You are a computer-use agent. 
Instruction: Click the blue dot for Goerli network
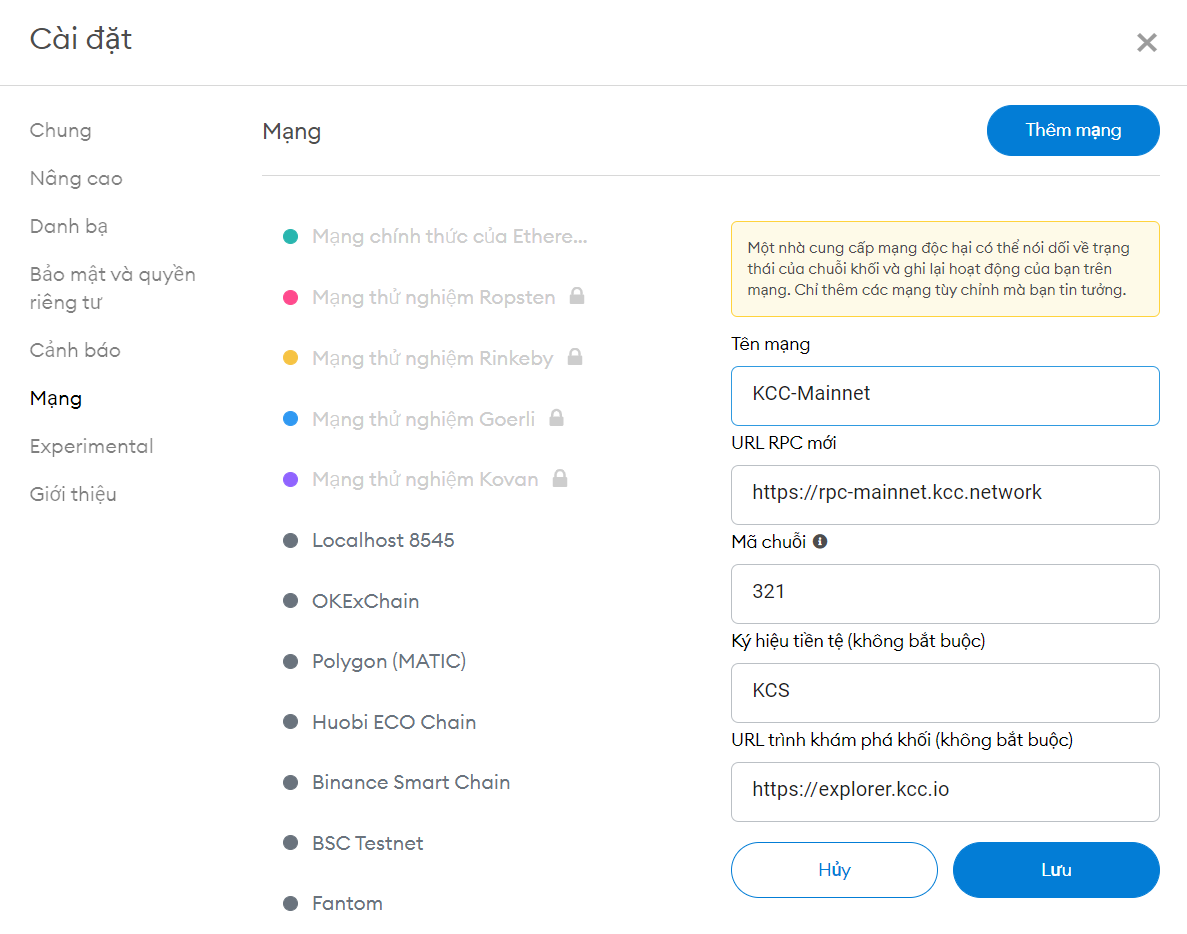[290, 419]
